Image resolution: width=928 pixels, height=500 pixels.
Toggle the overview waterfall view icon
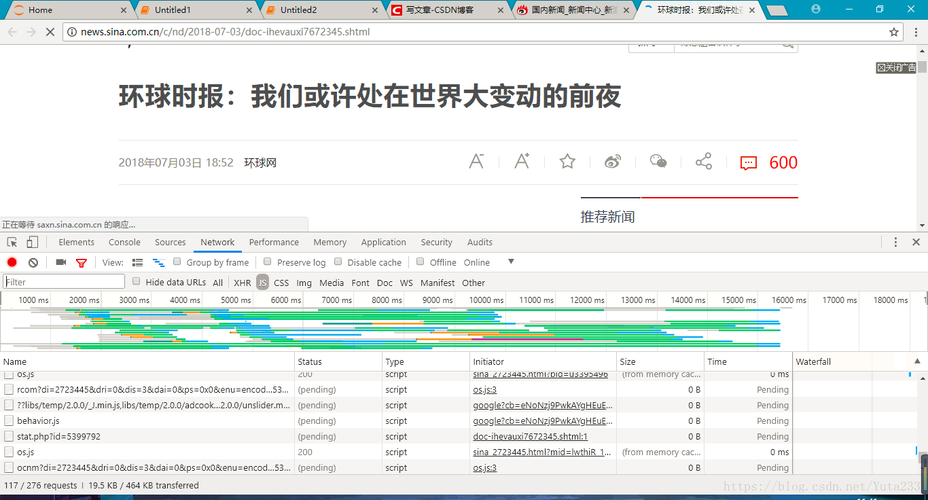(x=159, y=262)
